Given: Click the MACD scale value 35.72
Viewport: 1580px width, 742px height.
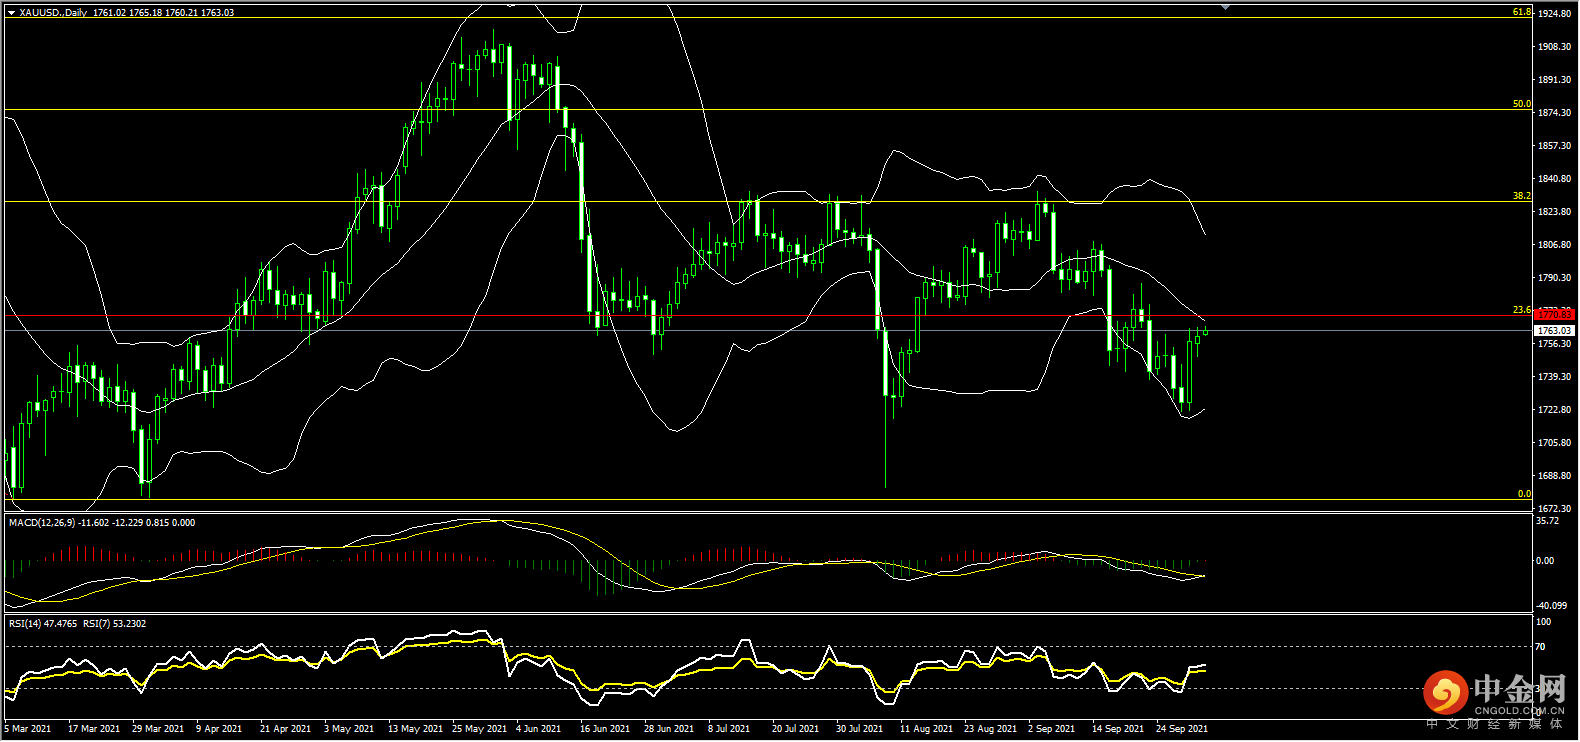Looking at the screenshot, I should click(1547, 521).
